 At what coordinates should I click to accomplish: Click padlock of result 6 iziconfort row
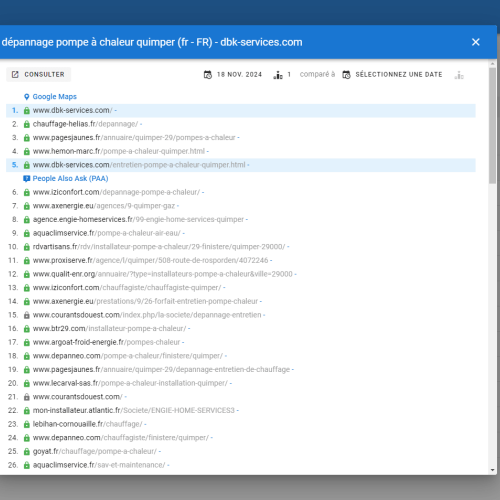click(27, 192)
